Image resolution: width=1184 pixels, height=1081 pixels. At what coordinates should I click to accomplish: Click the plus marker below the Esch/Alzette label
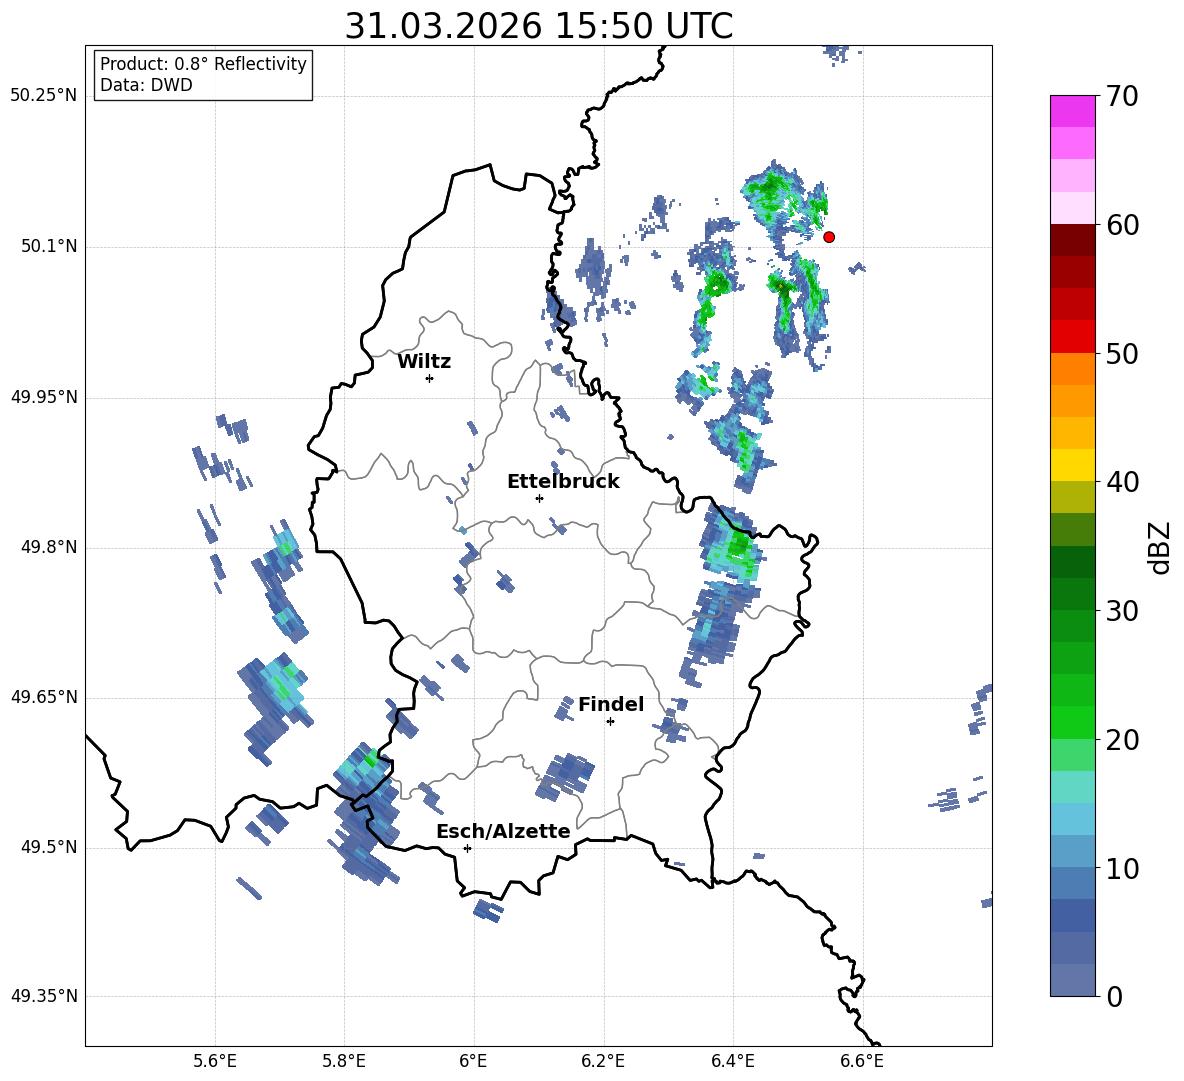[467, 848]
